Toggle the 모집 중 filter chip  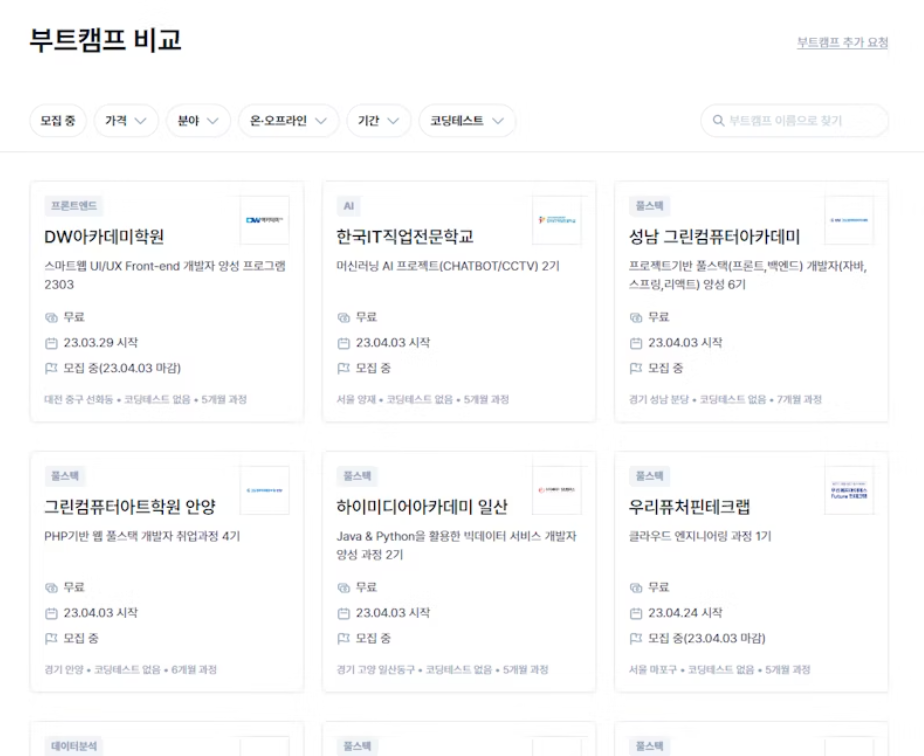point(57,119)
